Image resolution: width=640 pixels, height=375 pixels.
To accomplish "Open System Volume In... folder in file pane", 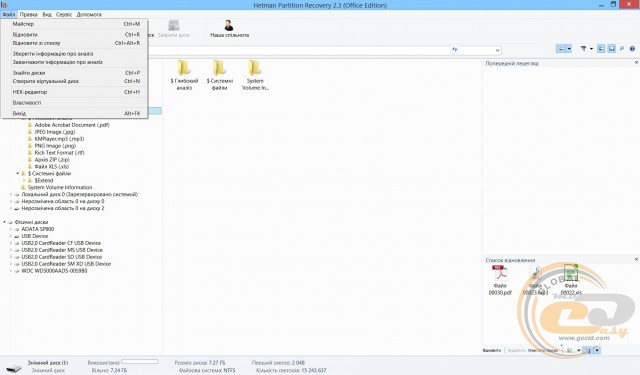I will (255, 75).
